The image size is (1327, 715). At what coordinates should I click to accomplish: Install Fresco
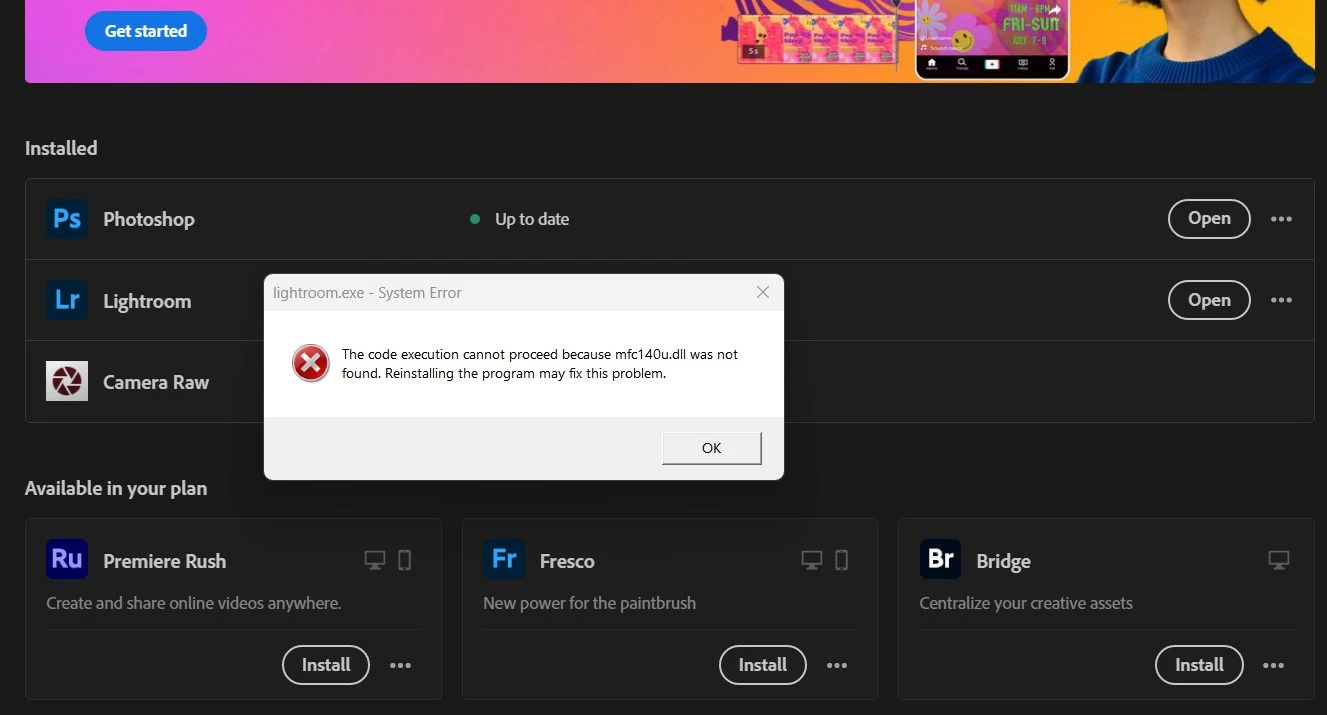(x=762, y=665)
